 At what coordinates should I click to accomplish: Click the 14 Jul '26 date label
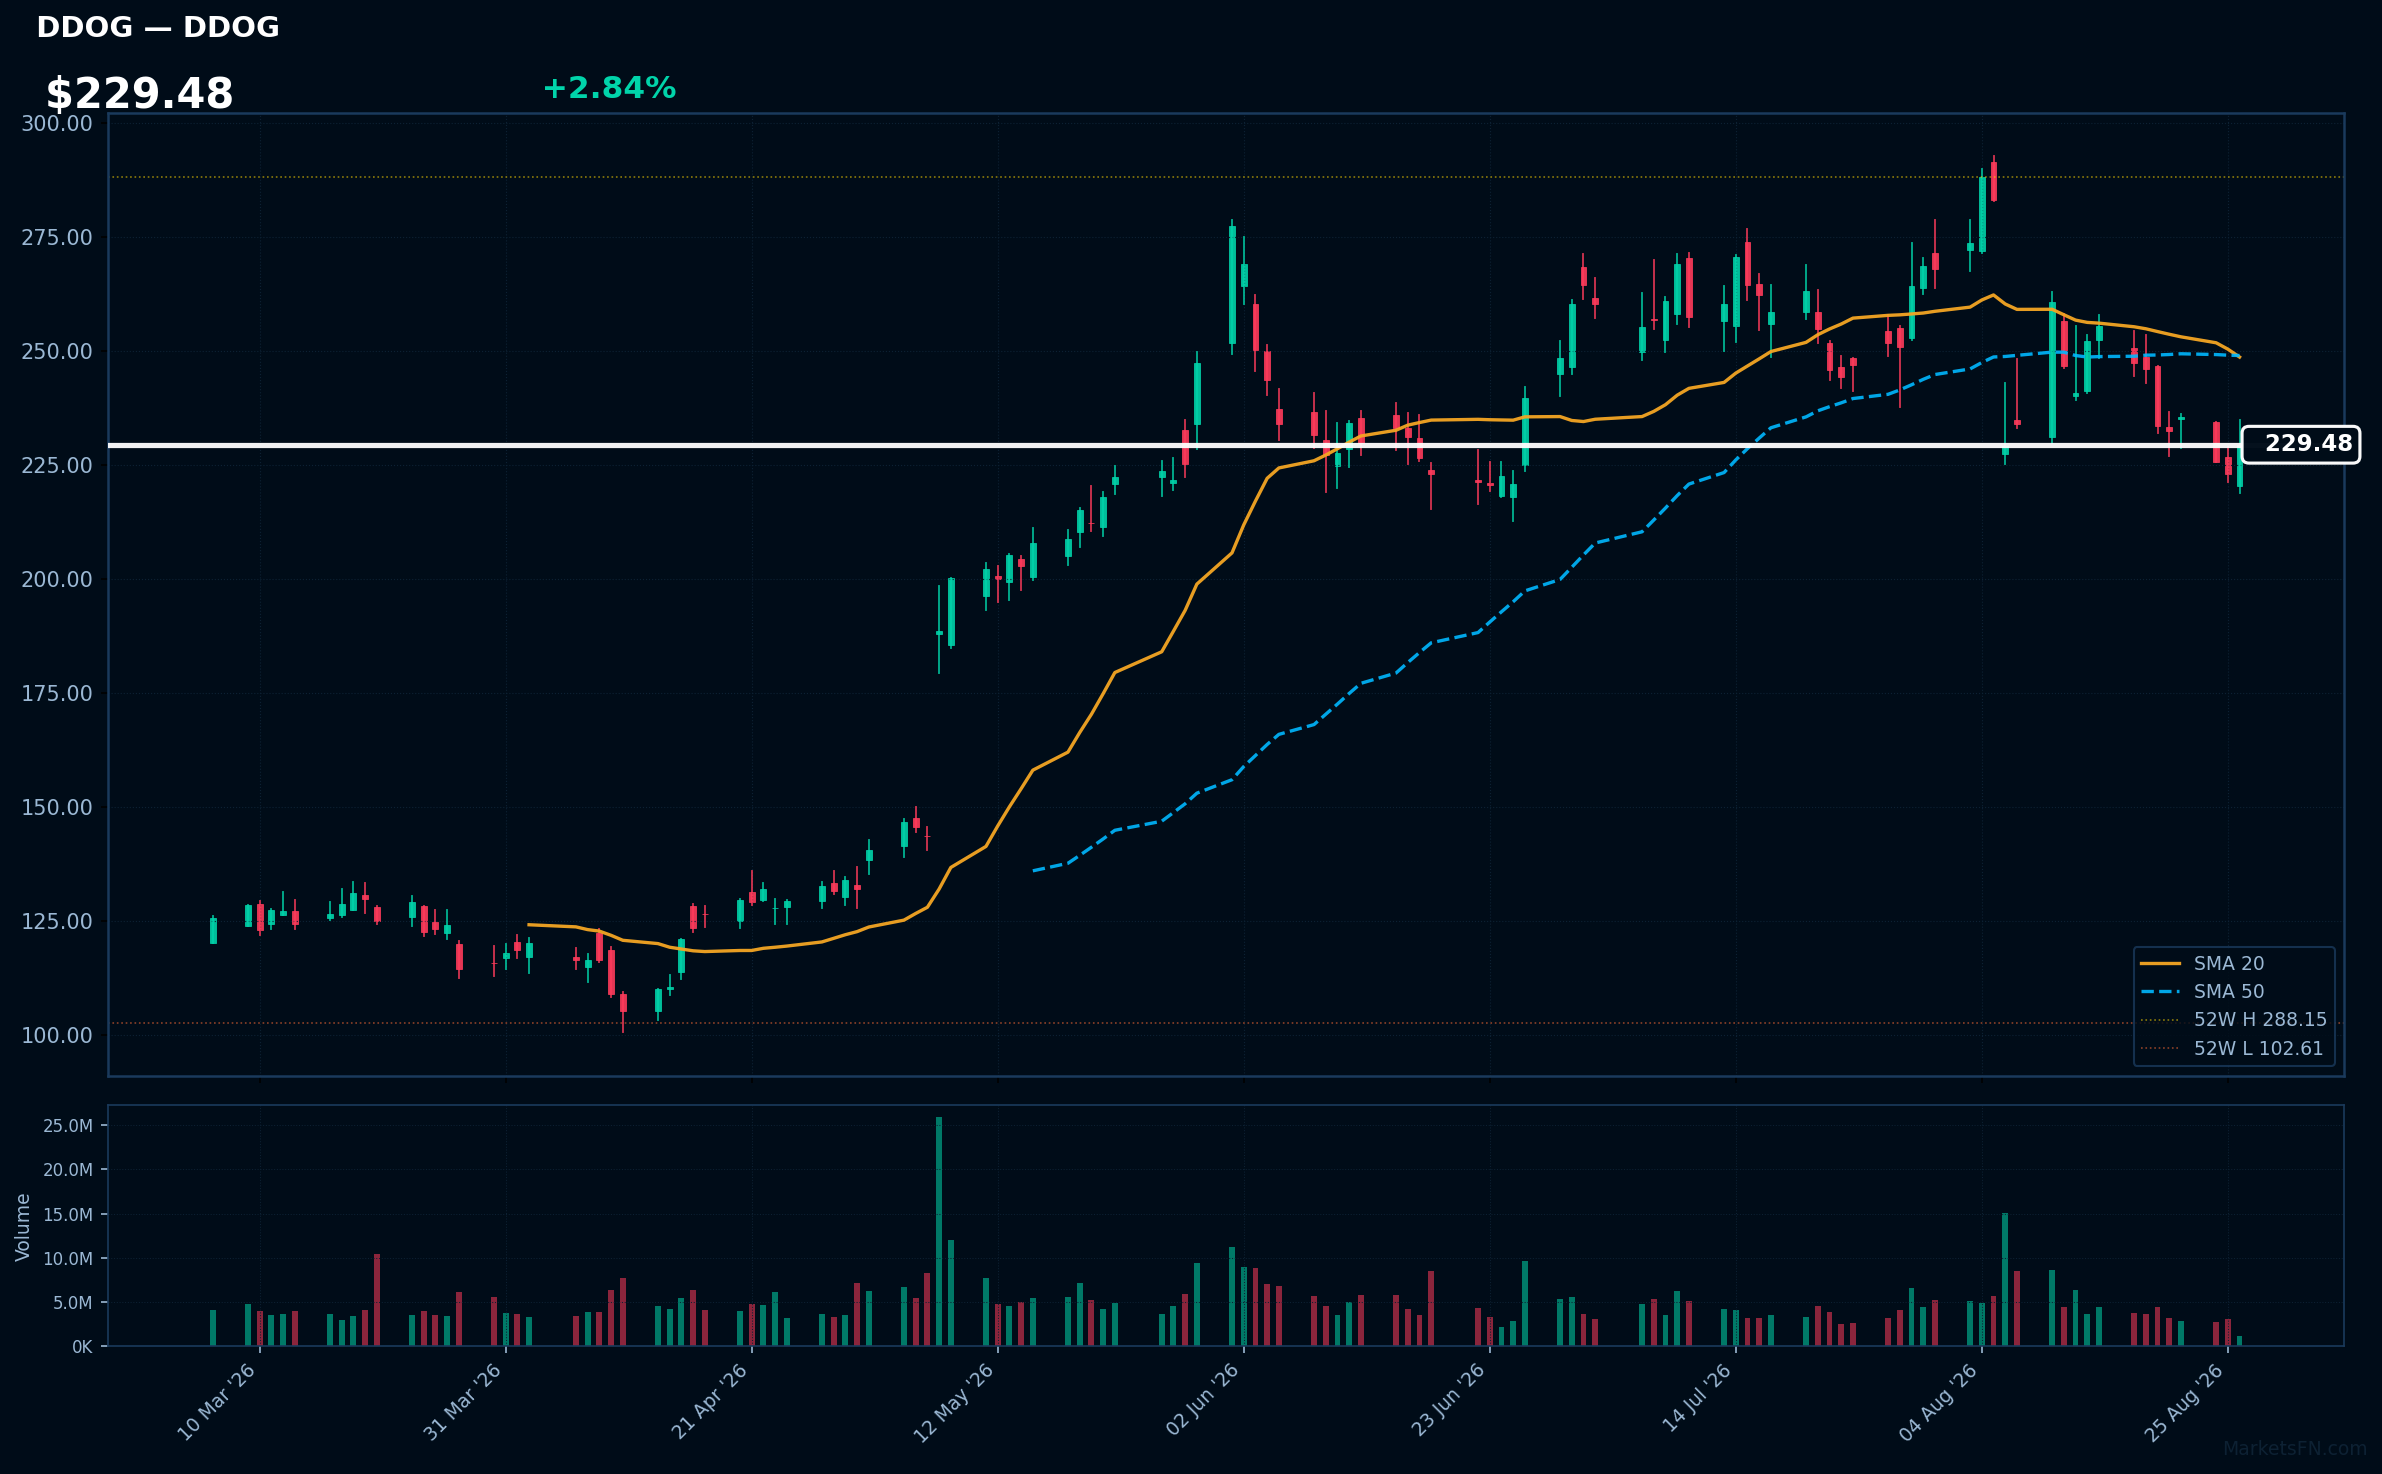point(1697,1398)
